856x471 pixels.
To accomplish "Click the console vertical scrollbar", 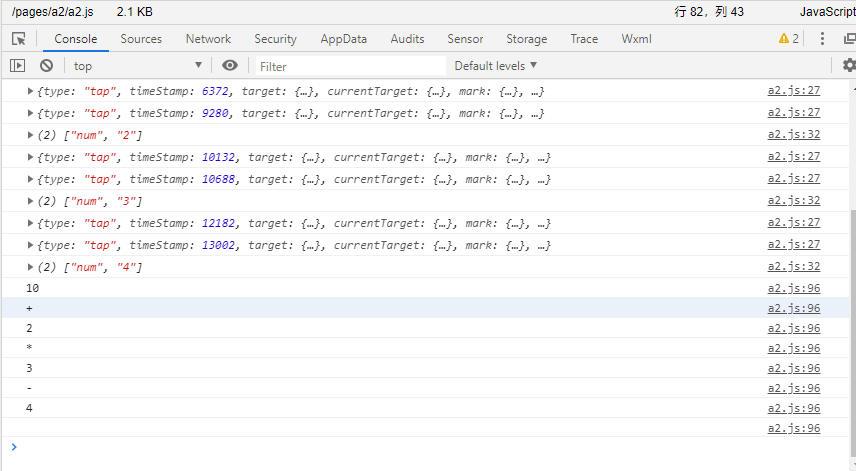I will (853, 333).
